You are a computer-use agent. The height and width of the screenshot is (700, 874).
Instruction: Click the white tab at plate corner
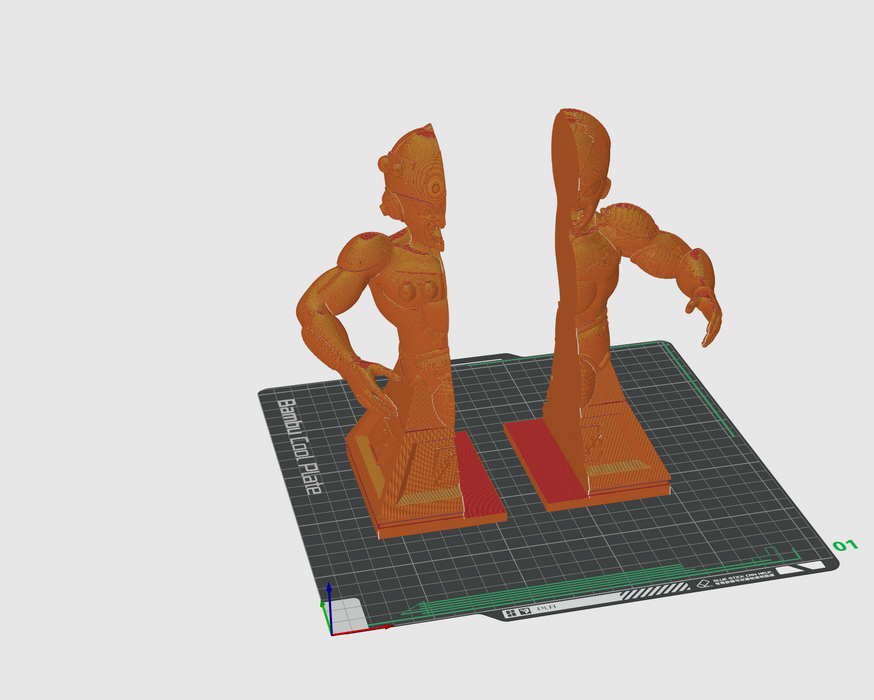click(810, 566)
